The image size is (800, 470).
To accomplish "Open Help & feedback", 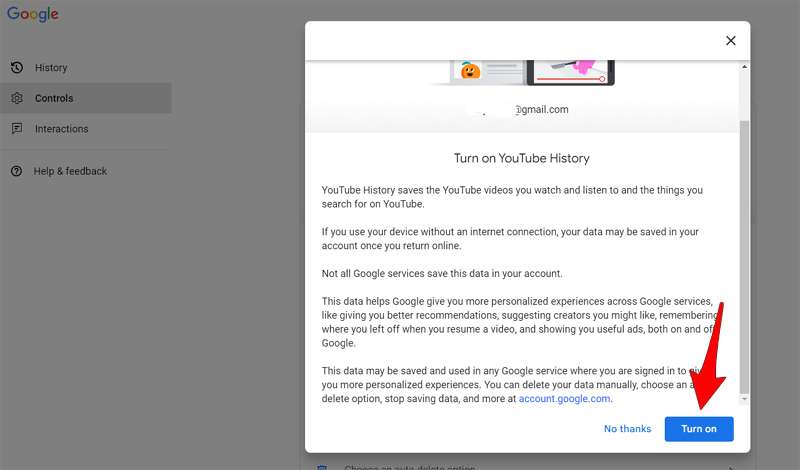I will (70, 171).
